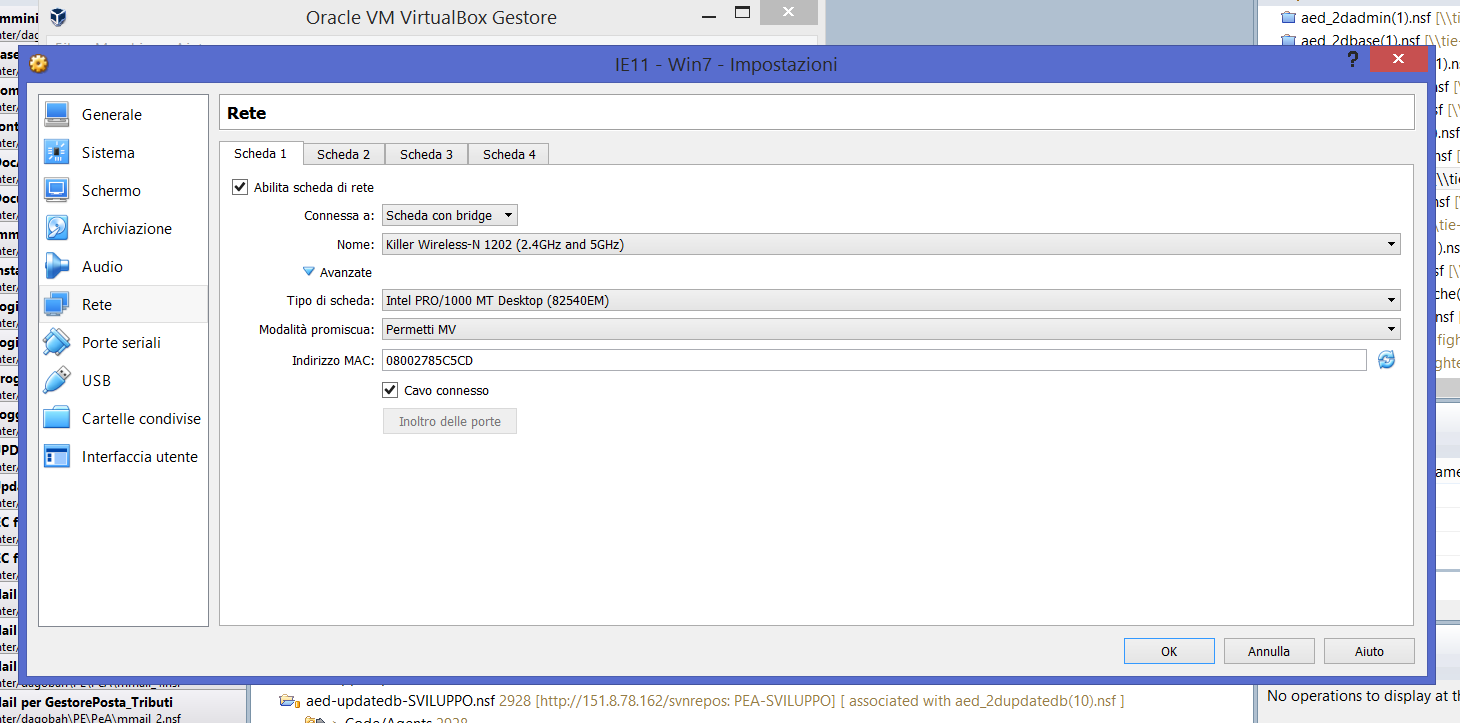Screen dimensions: 1460x723
Task: Open the Cartelle condivise folder icon
Action: [x=57, y=419]
